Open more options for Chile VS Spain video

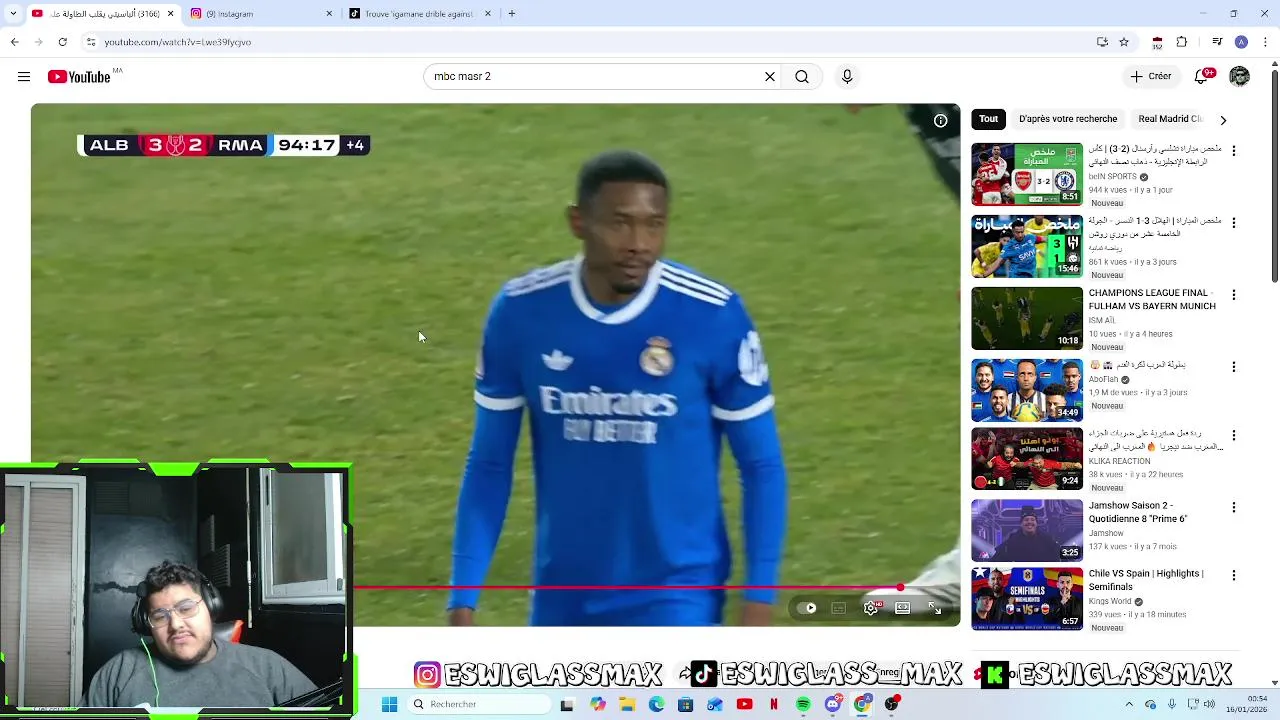point(1234,576)
